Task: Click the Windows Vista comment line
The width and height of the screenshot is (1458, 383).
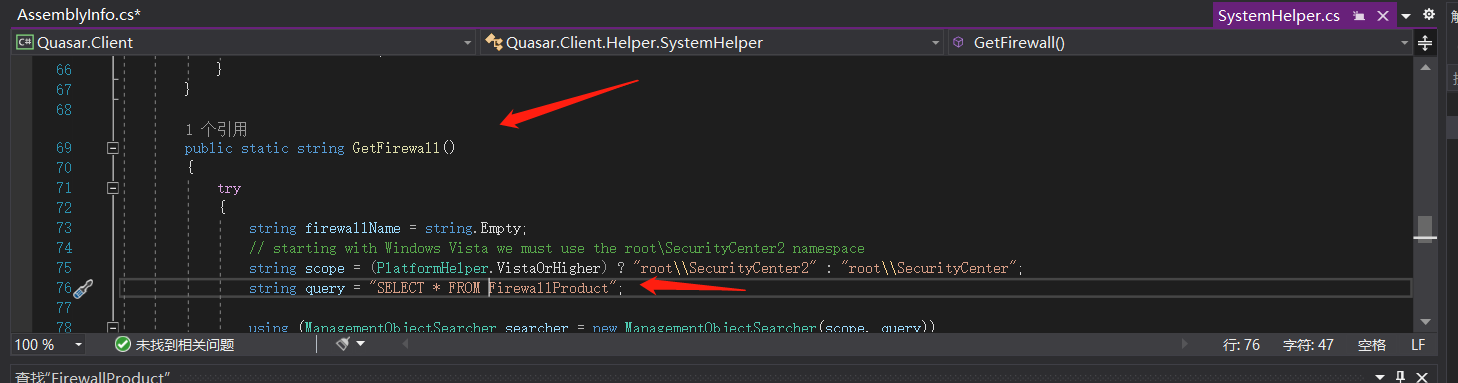Action: (556, 248)
